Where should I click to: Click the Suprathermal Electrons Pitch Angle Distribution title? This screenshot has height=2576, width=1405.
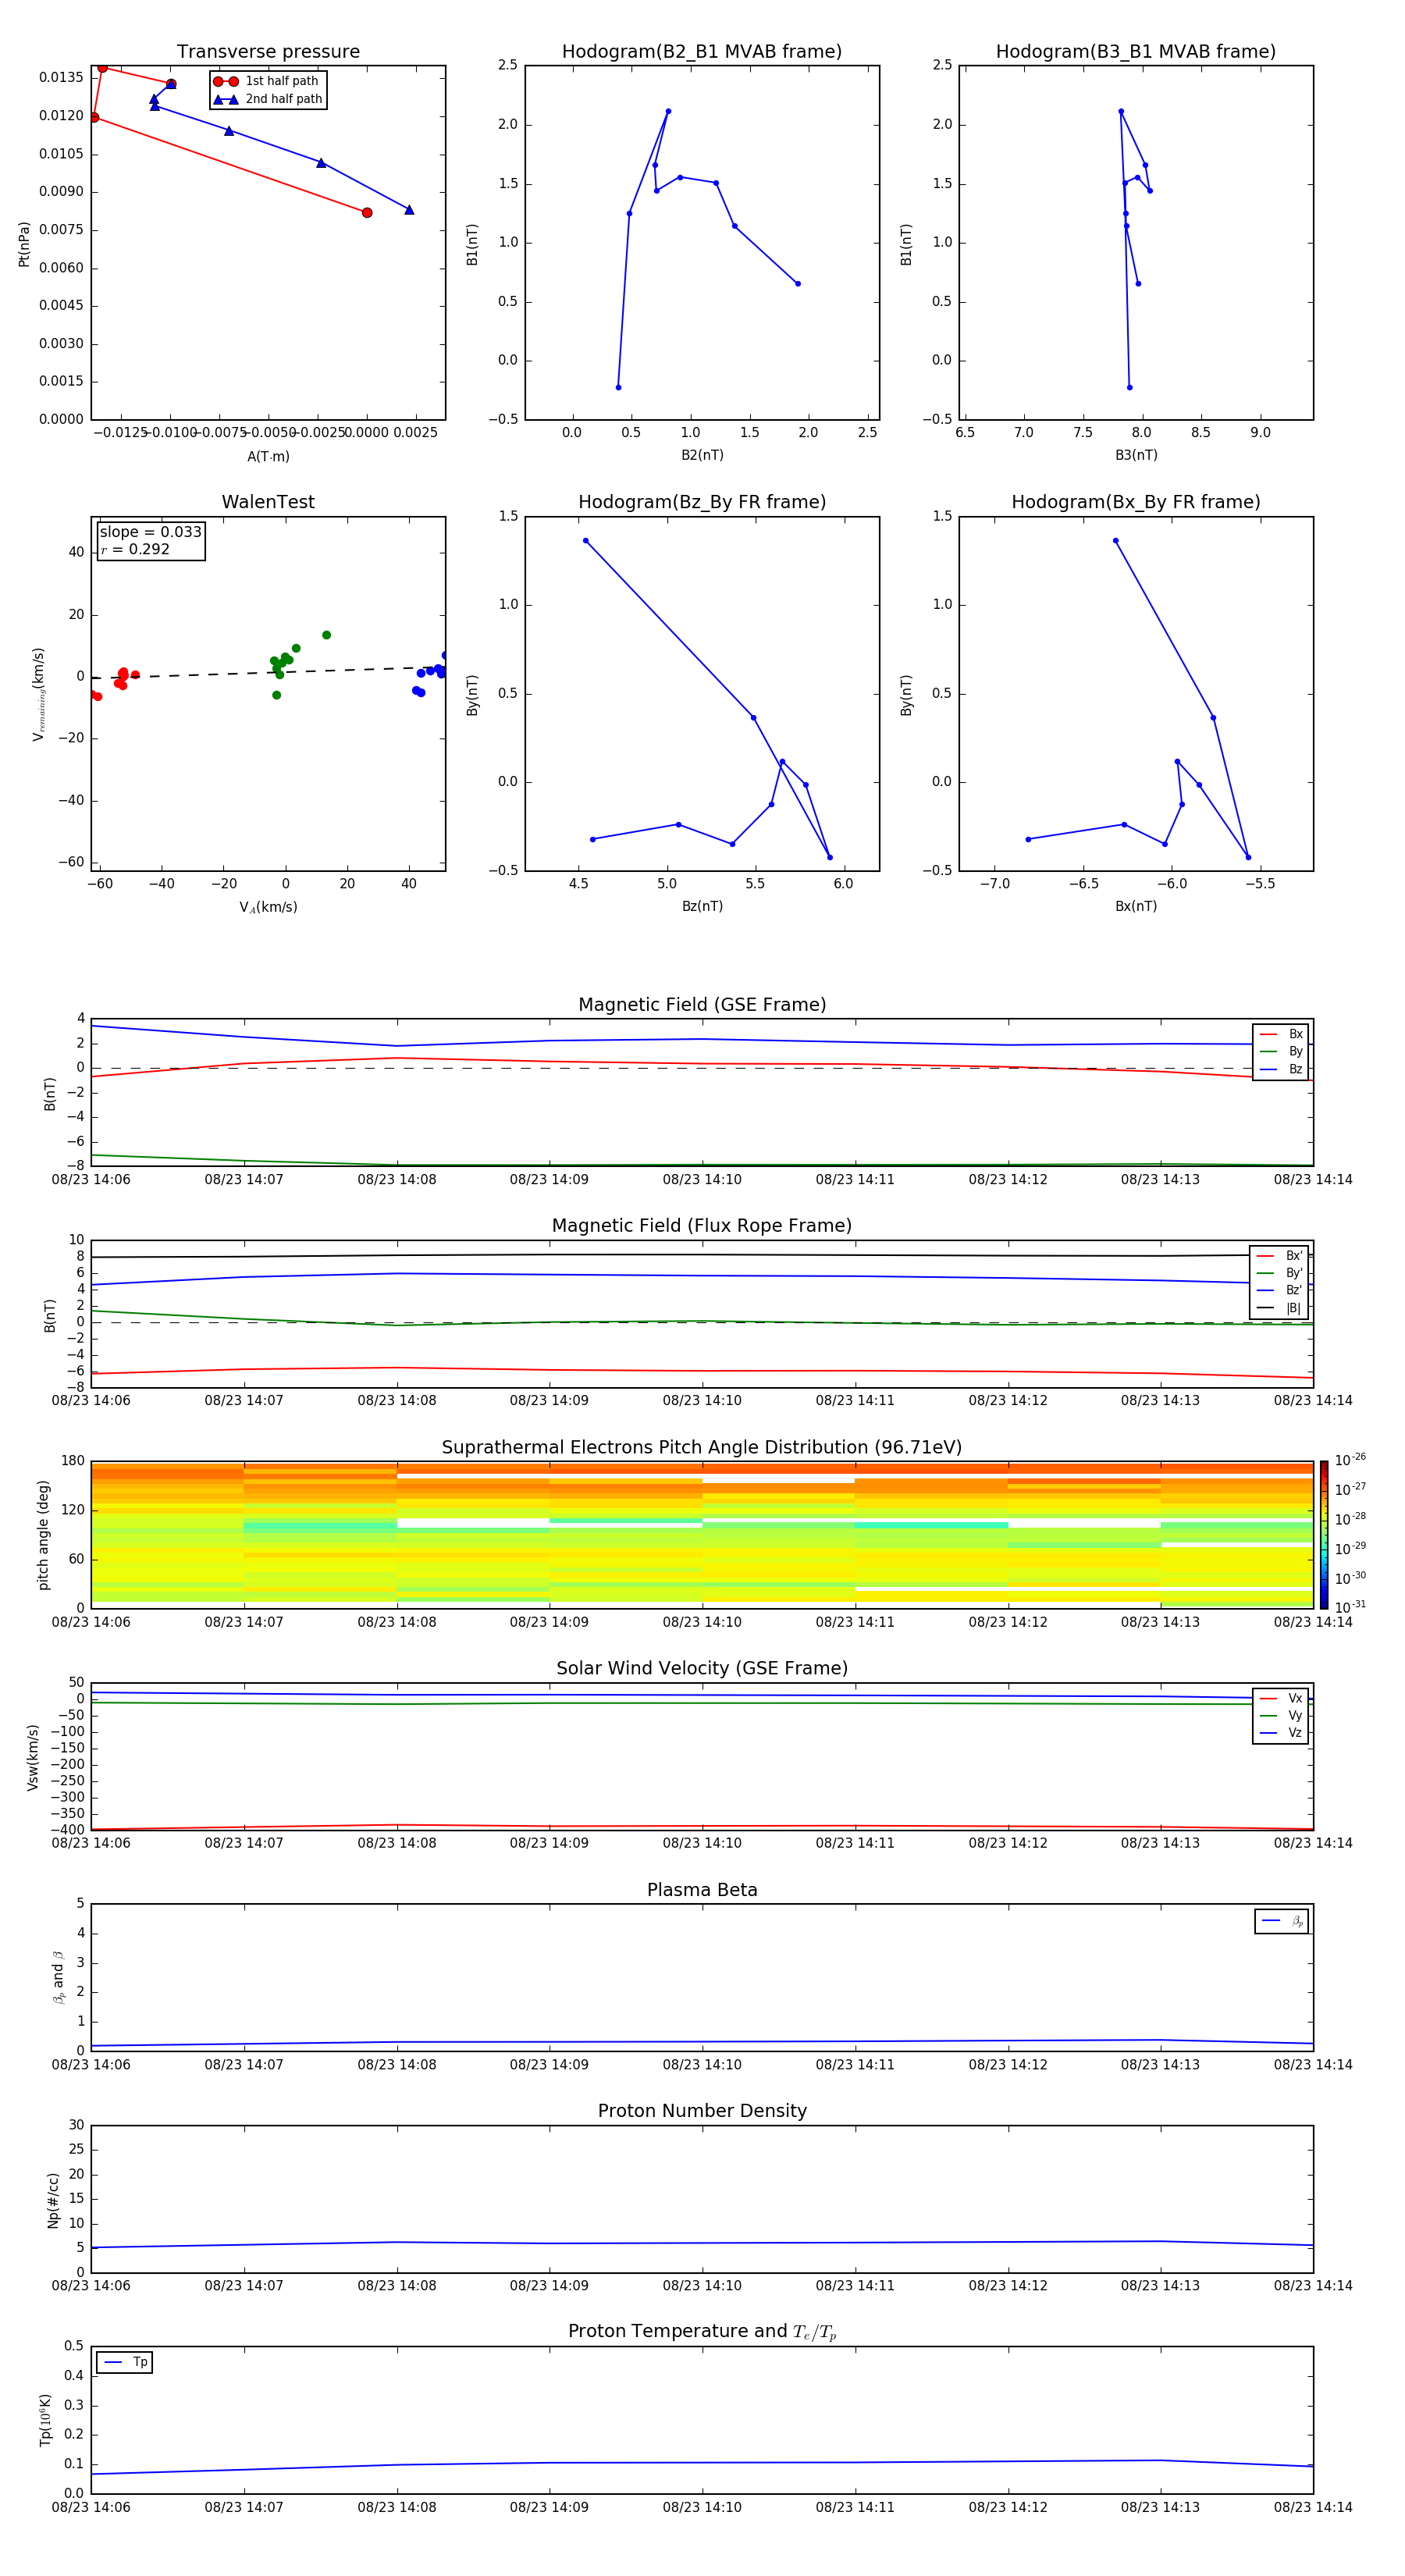(x=702, y=1447)
